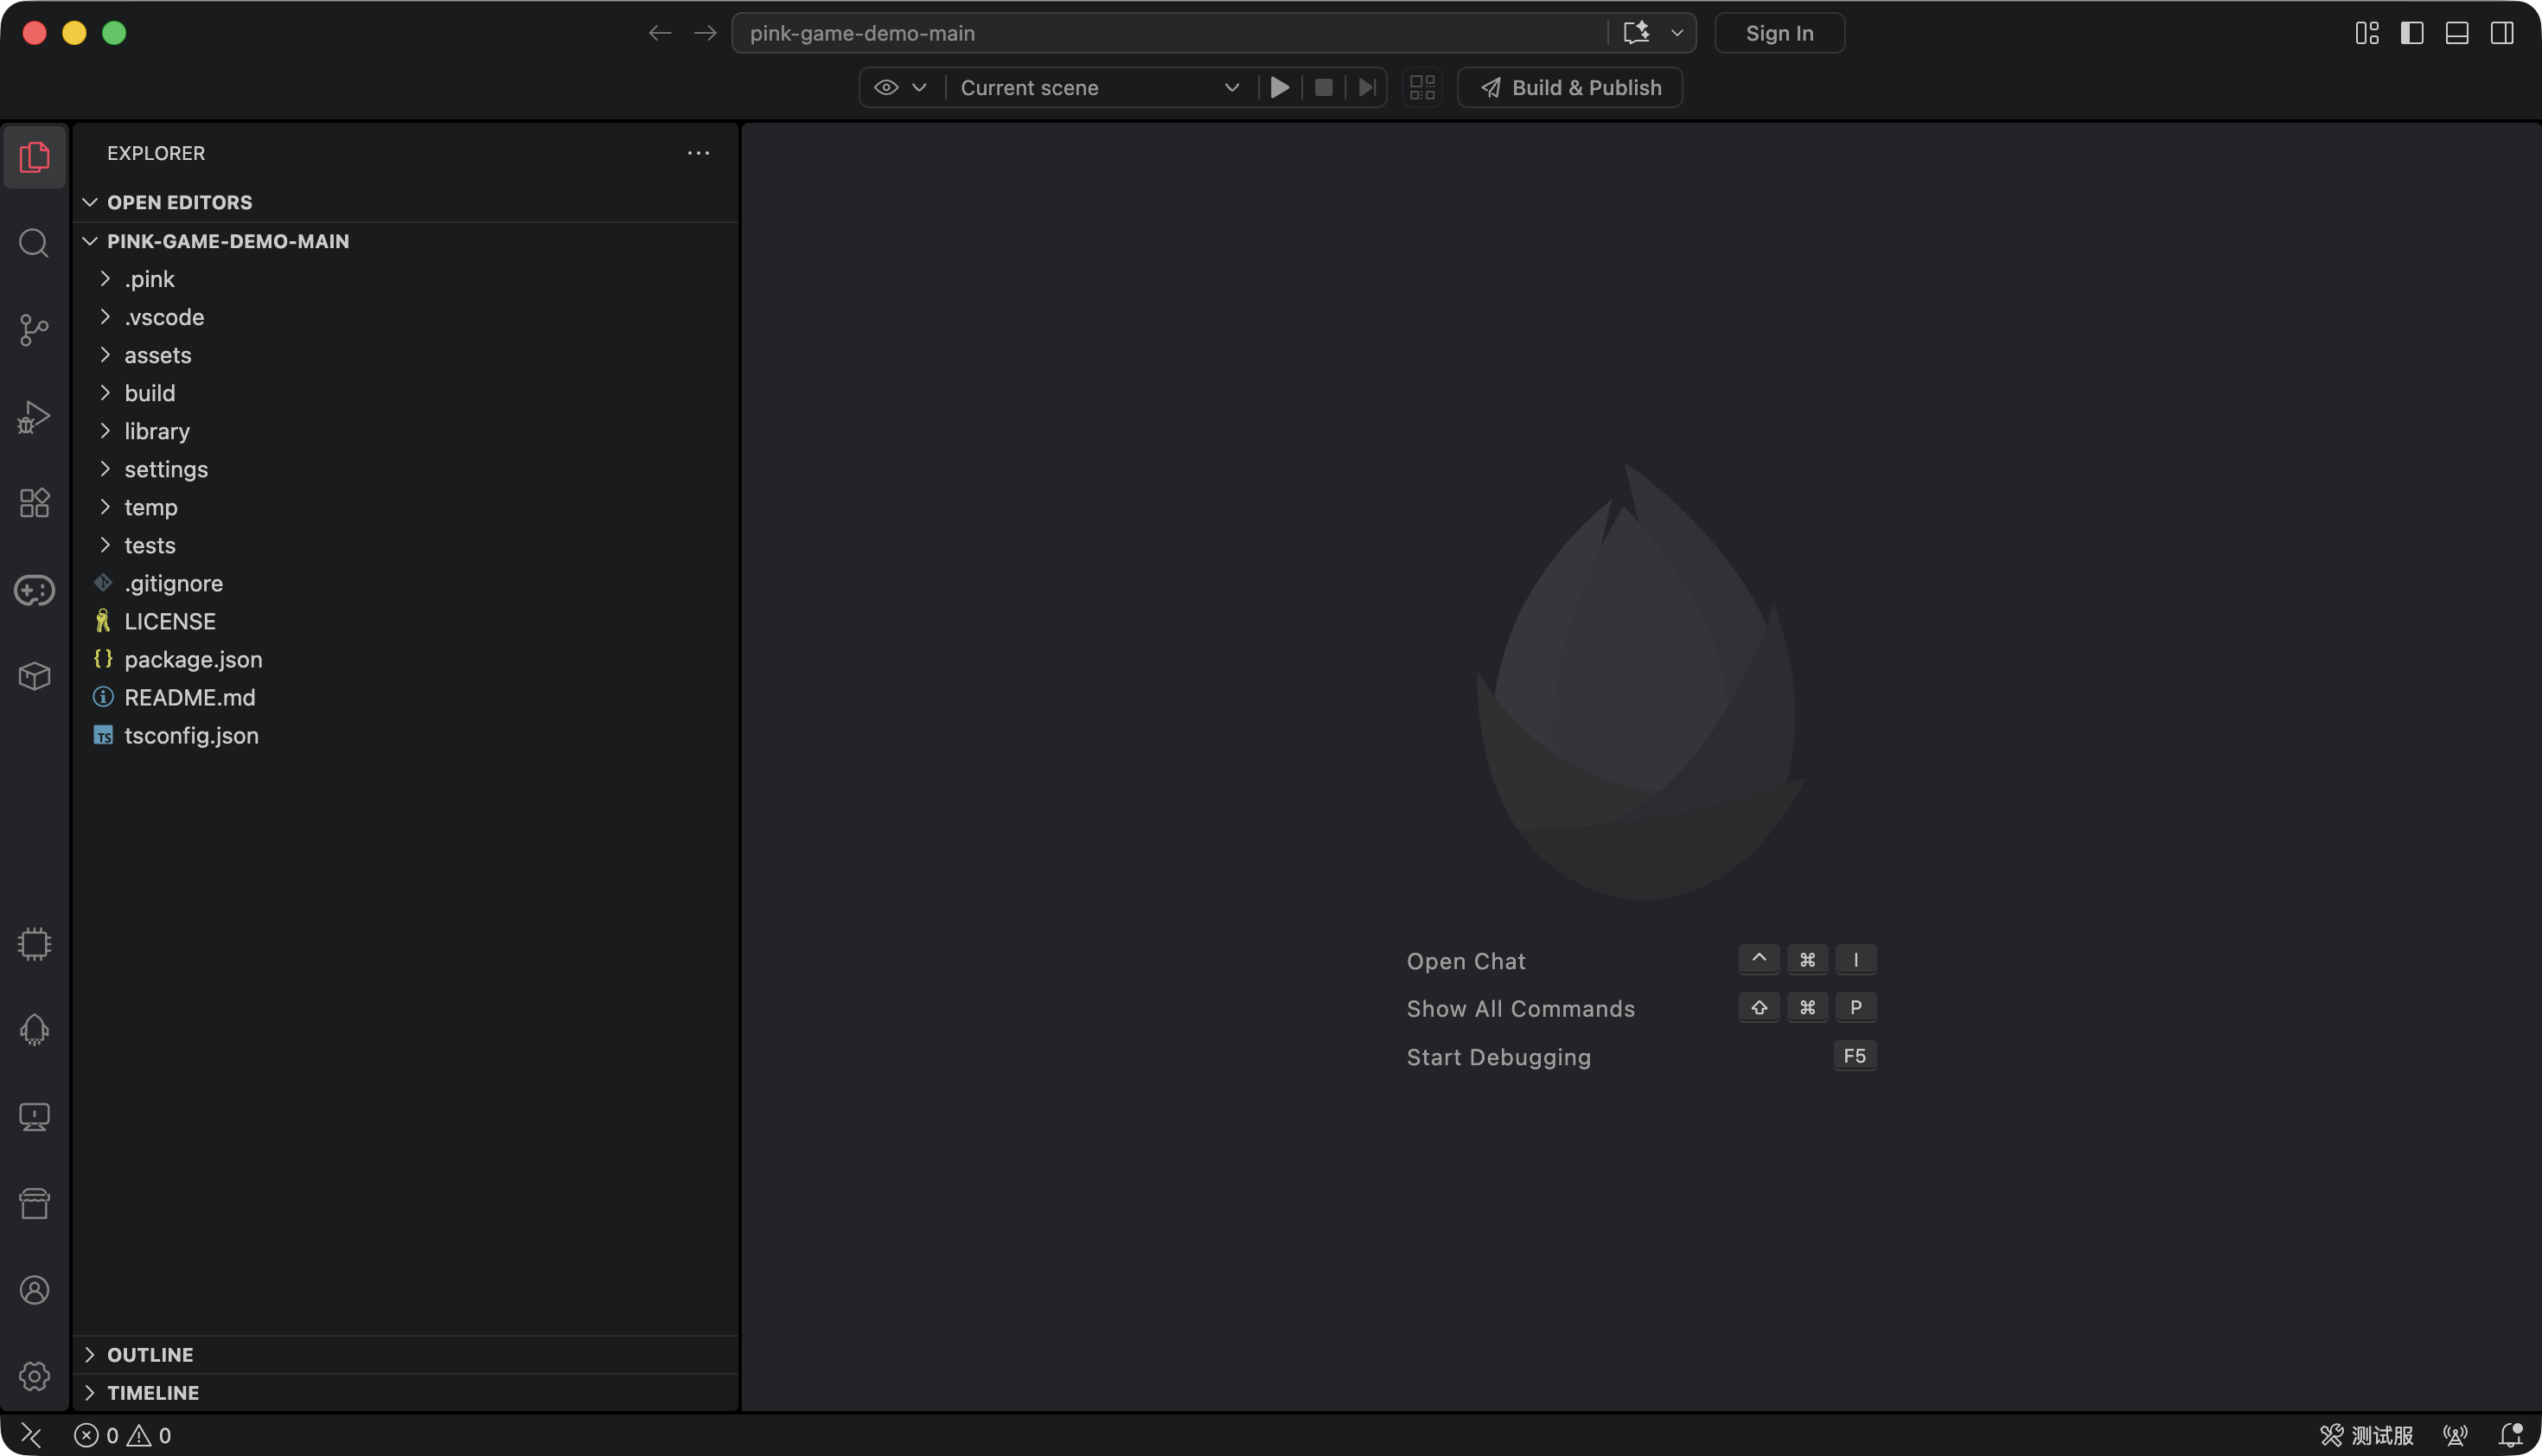Image resolution: width=2542 pixels, height=1456 pixels.
Task: Click the notifications bell in status bar
Action: click(x=2511, y=1436)
